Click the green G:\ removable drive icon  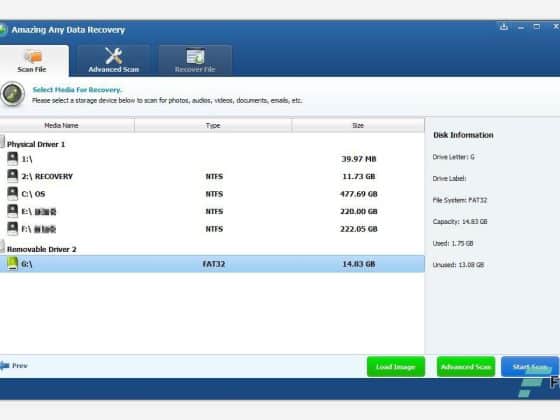click(12, 264)
